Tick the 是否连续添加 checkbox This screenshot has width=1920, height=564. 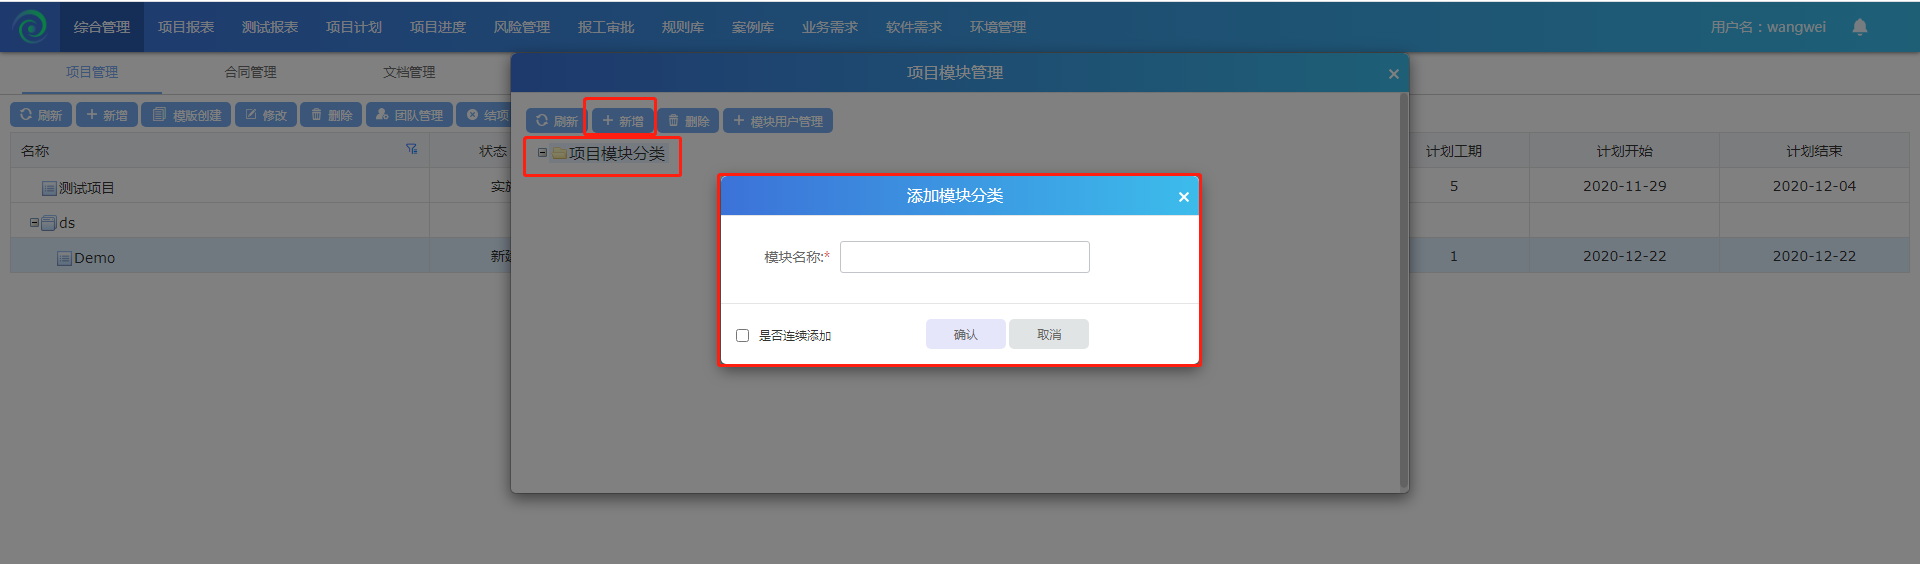tap(742, 335)
